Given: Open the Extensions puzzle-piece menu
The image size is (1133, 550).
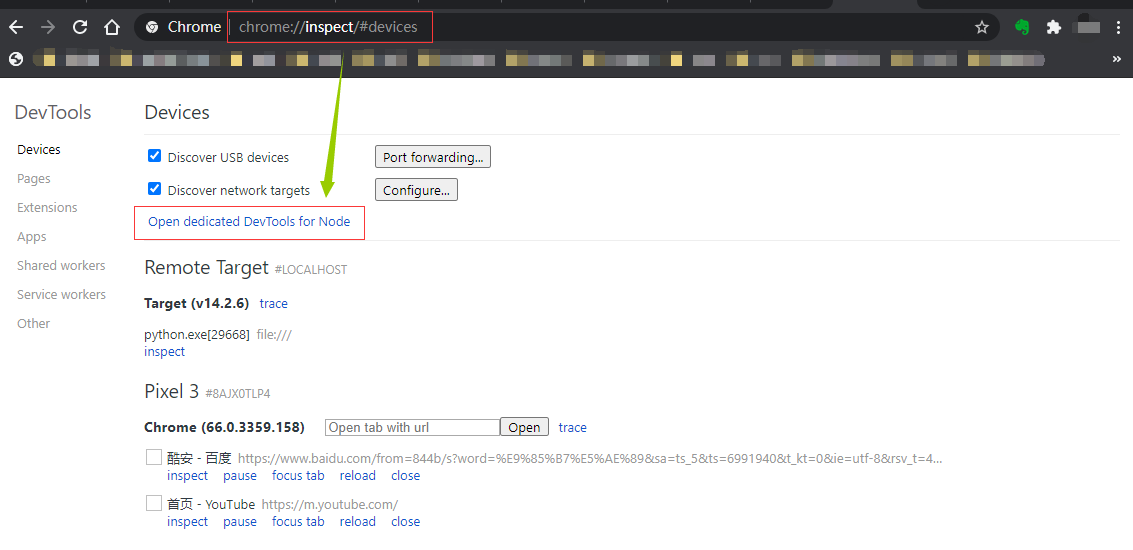Looking at the screenshot, I should pyautogui.click(x=1054, y=27).
